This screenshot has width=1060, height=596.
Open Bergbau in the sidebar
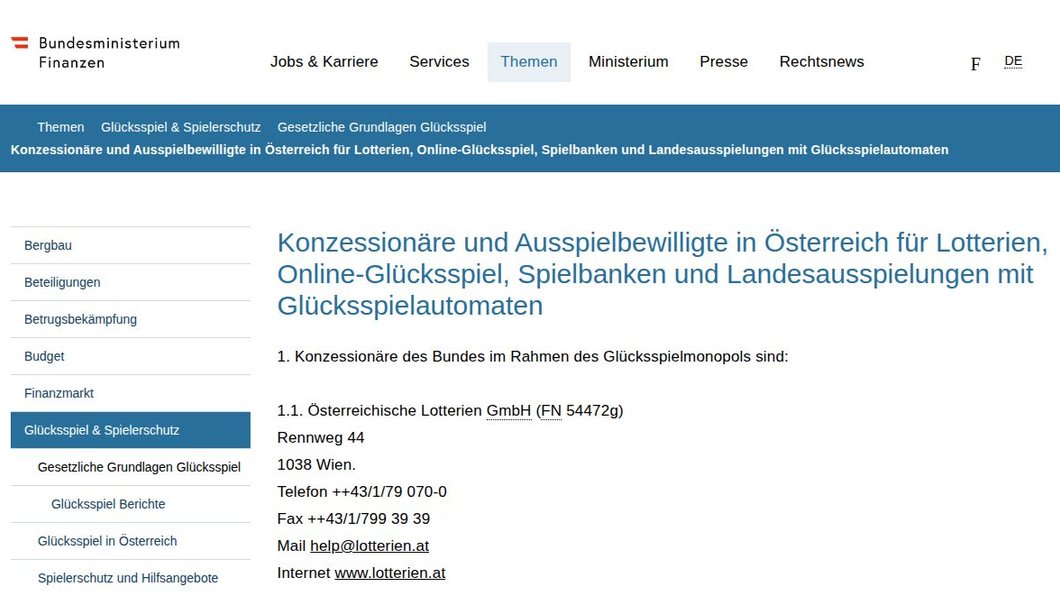130,245
